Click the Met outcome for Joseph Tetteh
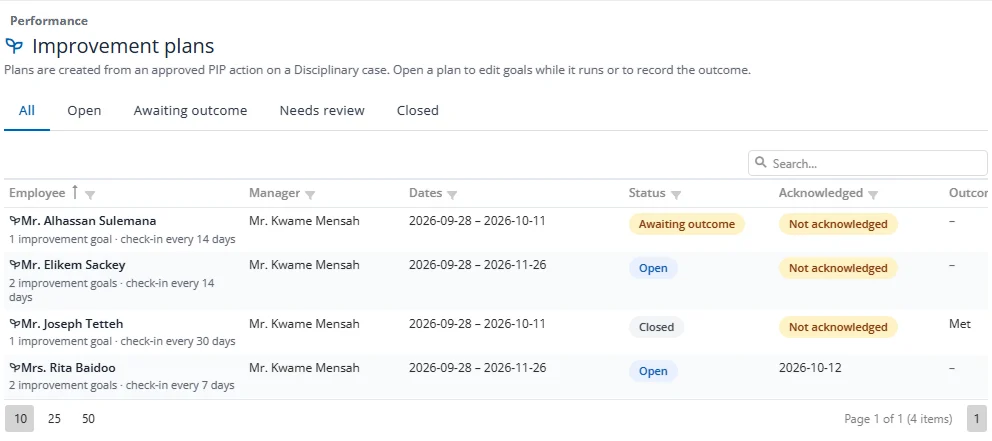The height and width of the screenshot is (441, 992). pyautogui.click(x=960, y=324)
